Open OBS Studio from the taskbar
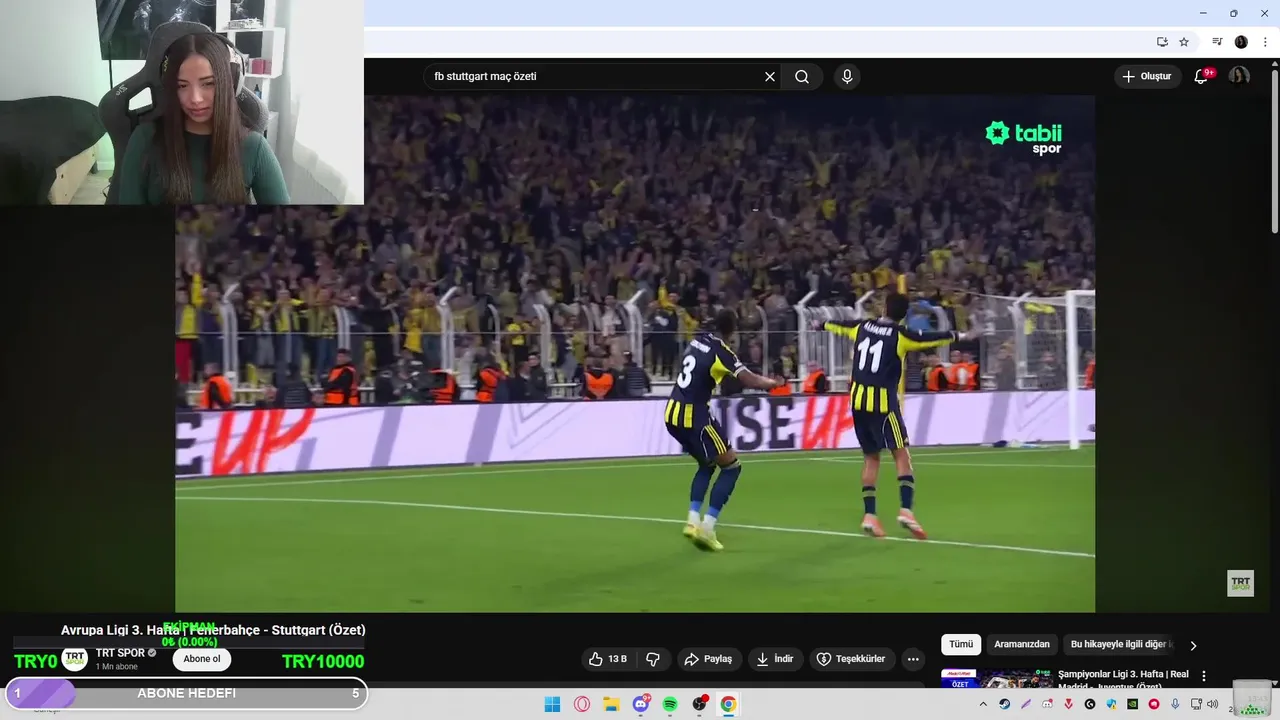The height and width of the screenshot is (720, 1280). (699, 704)
